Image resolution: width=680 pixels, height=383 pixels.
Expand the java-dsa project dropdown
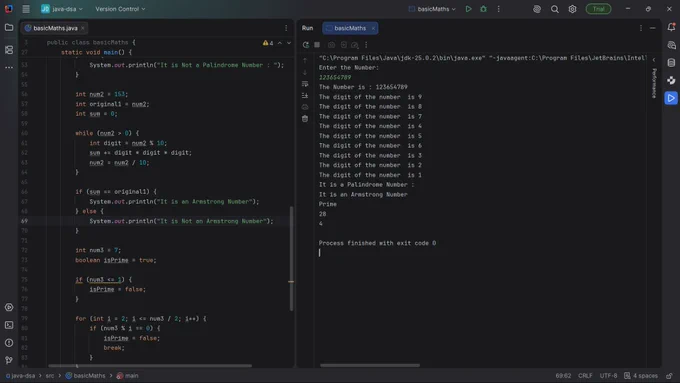[x=62, y=9]
